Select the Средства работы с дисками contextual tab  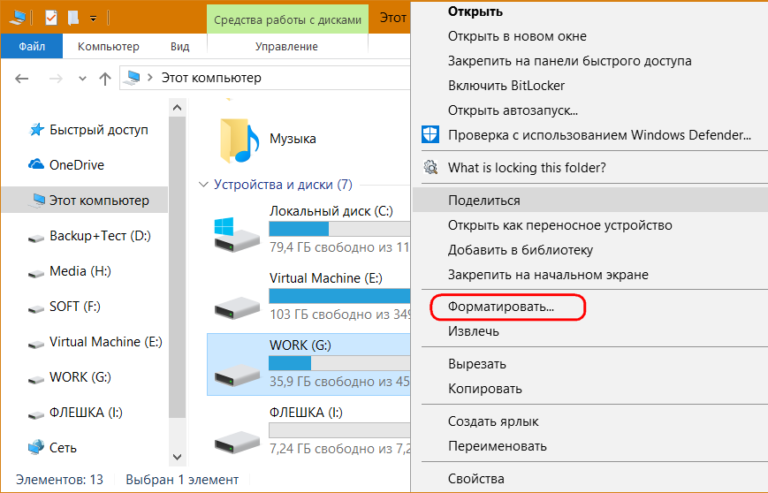tap(288, 20)
